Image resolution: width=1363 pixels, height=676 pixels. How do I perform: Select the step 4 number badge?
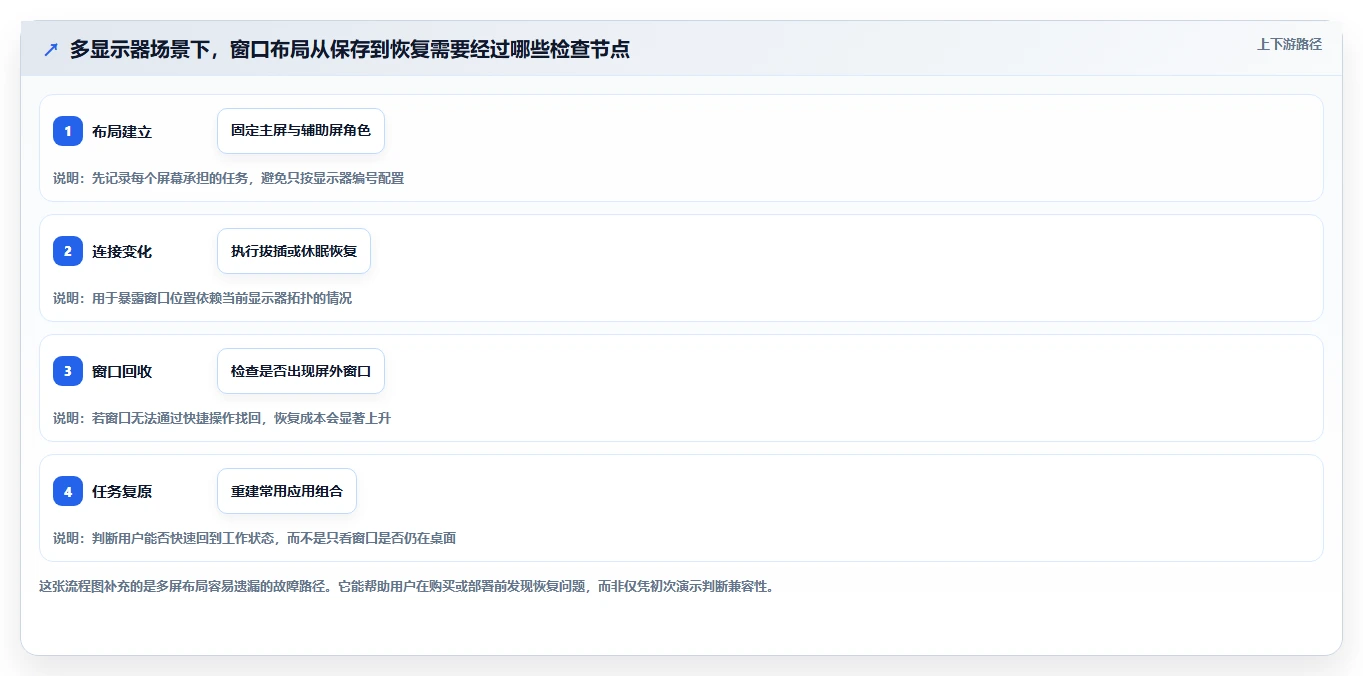coord(68,491)
